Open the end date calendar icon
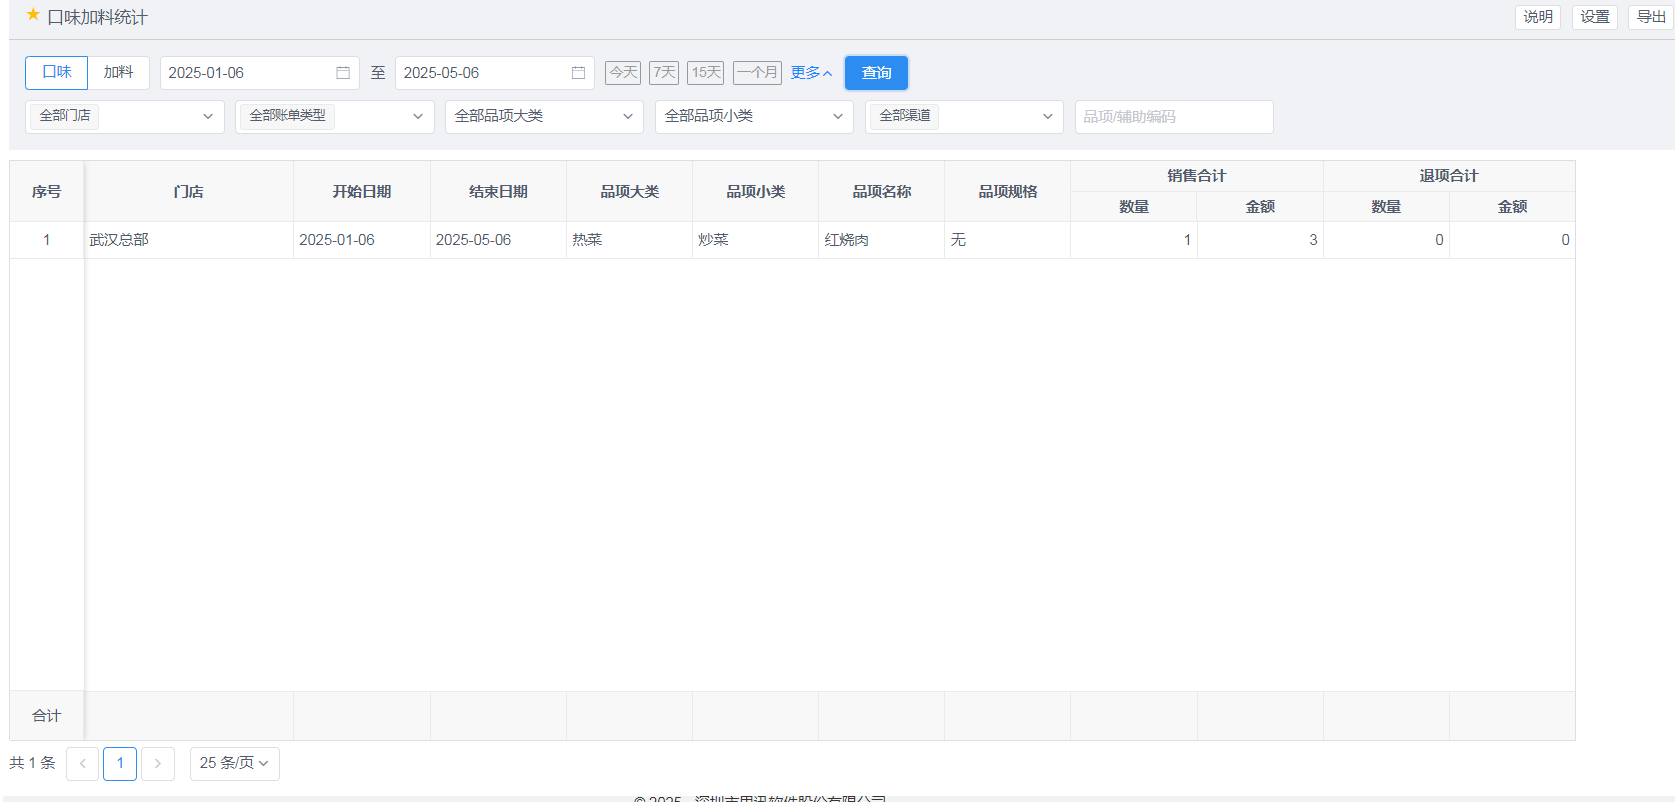 pyautogui.click(x=578, y=73)
